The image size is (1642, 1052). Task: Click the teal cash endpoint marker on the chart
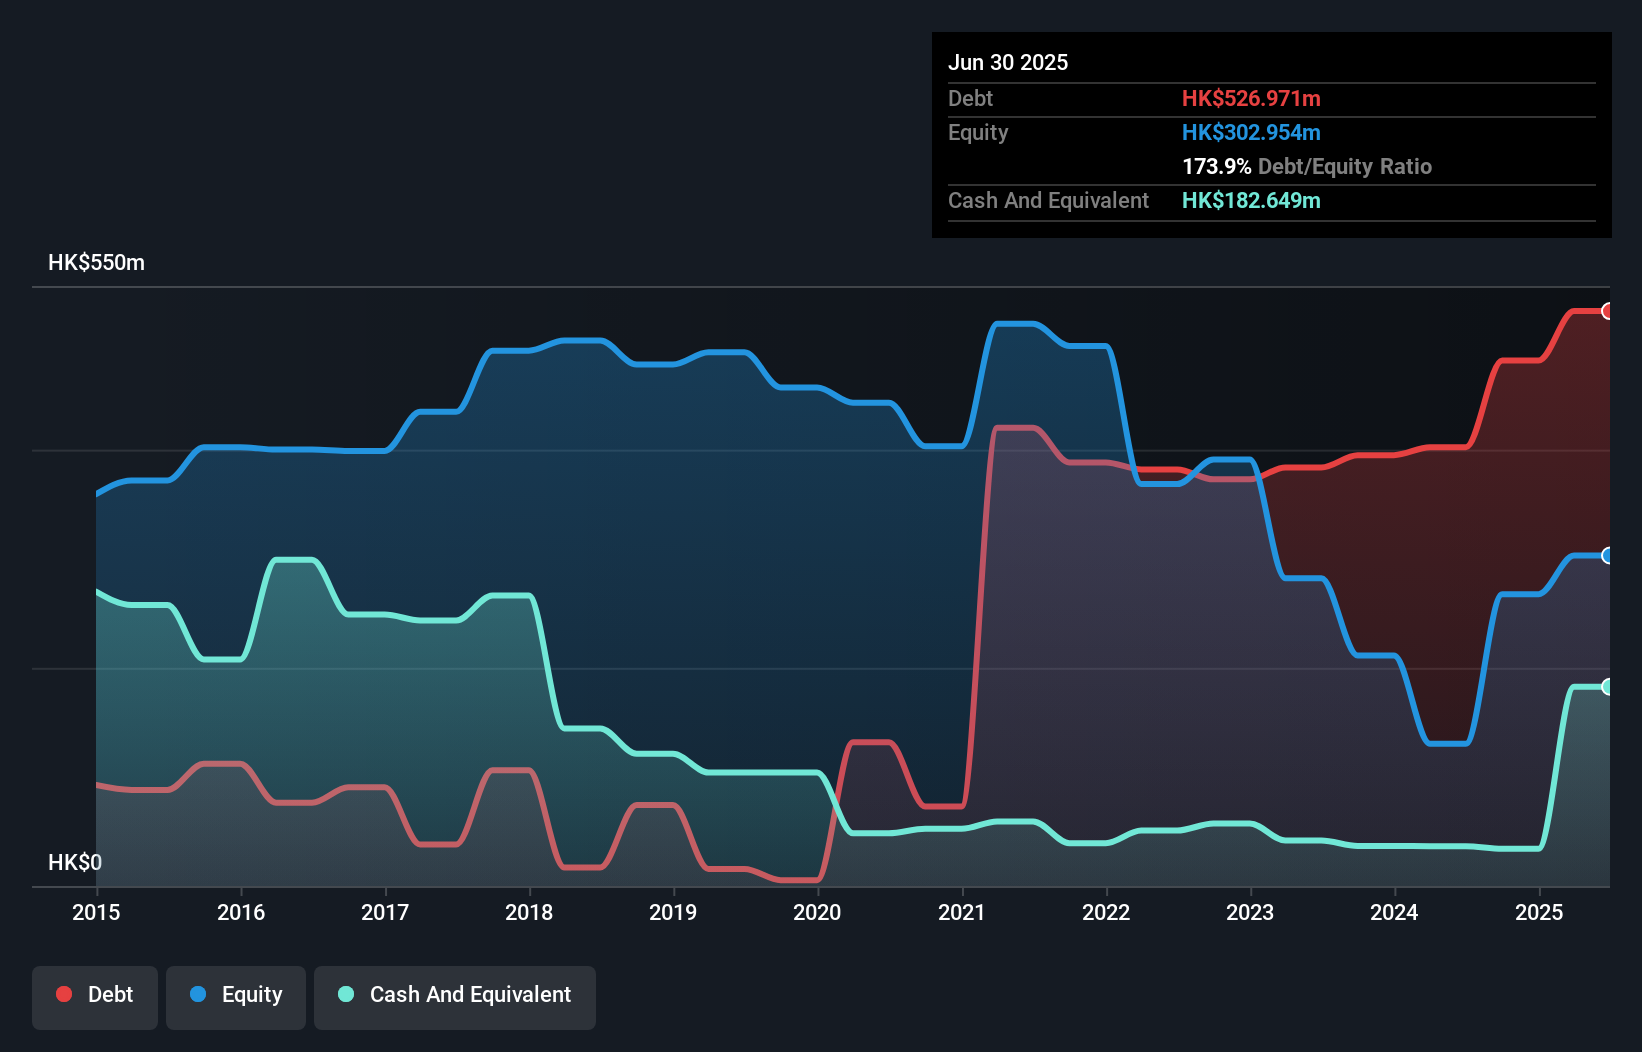click(1606, 687)
